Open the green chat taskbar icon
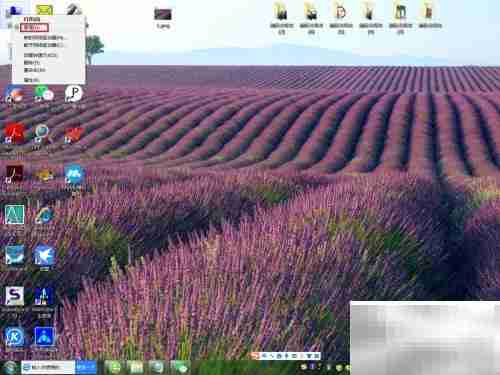 click(180, 367)
